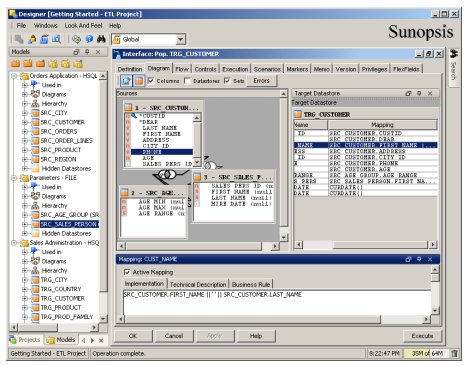
Task: Open the Global context dropdown
Action: [180, 39]
